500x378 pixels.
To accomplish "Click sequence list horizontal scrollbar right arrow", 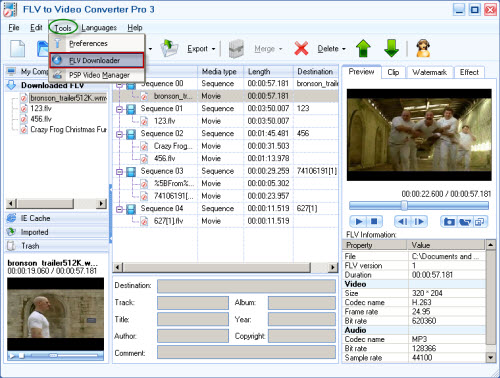I will [332, 267].
